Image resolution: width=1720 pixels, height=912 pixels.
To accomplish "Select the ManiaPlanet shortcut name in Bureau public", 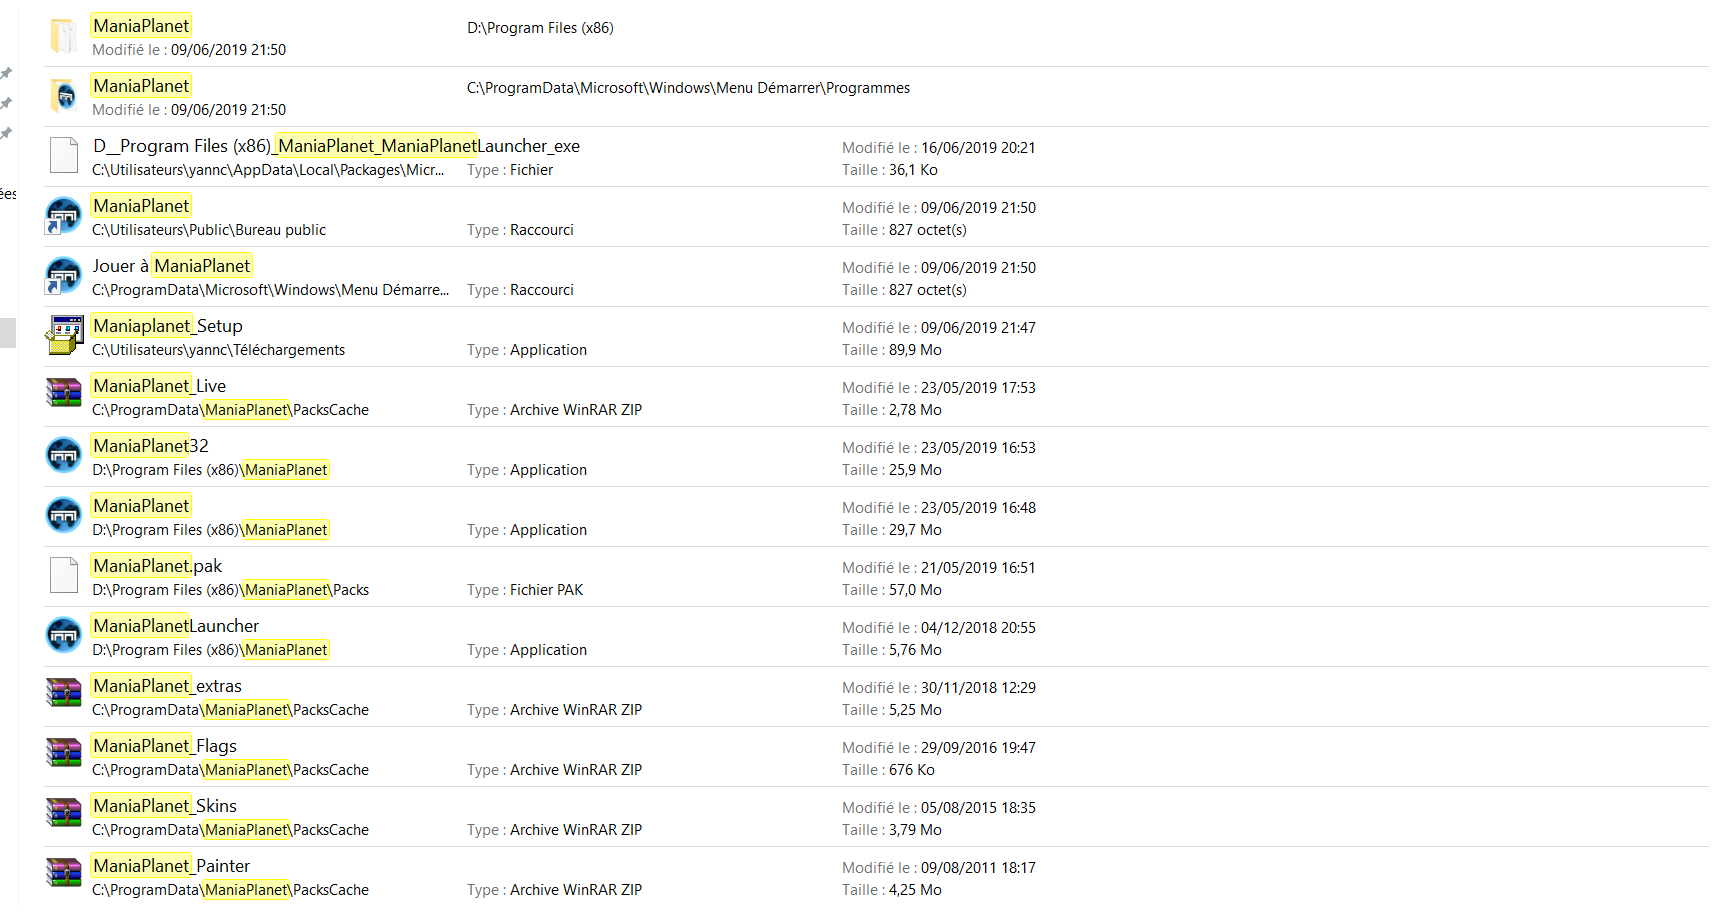I will pyautogui.click(x=141, y=206).
